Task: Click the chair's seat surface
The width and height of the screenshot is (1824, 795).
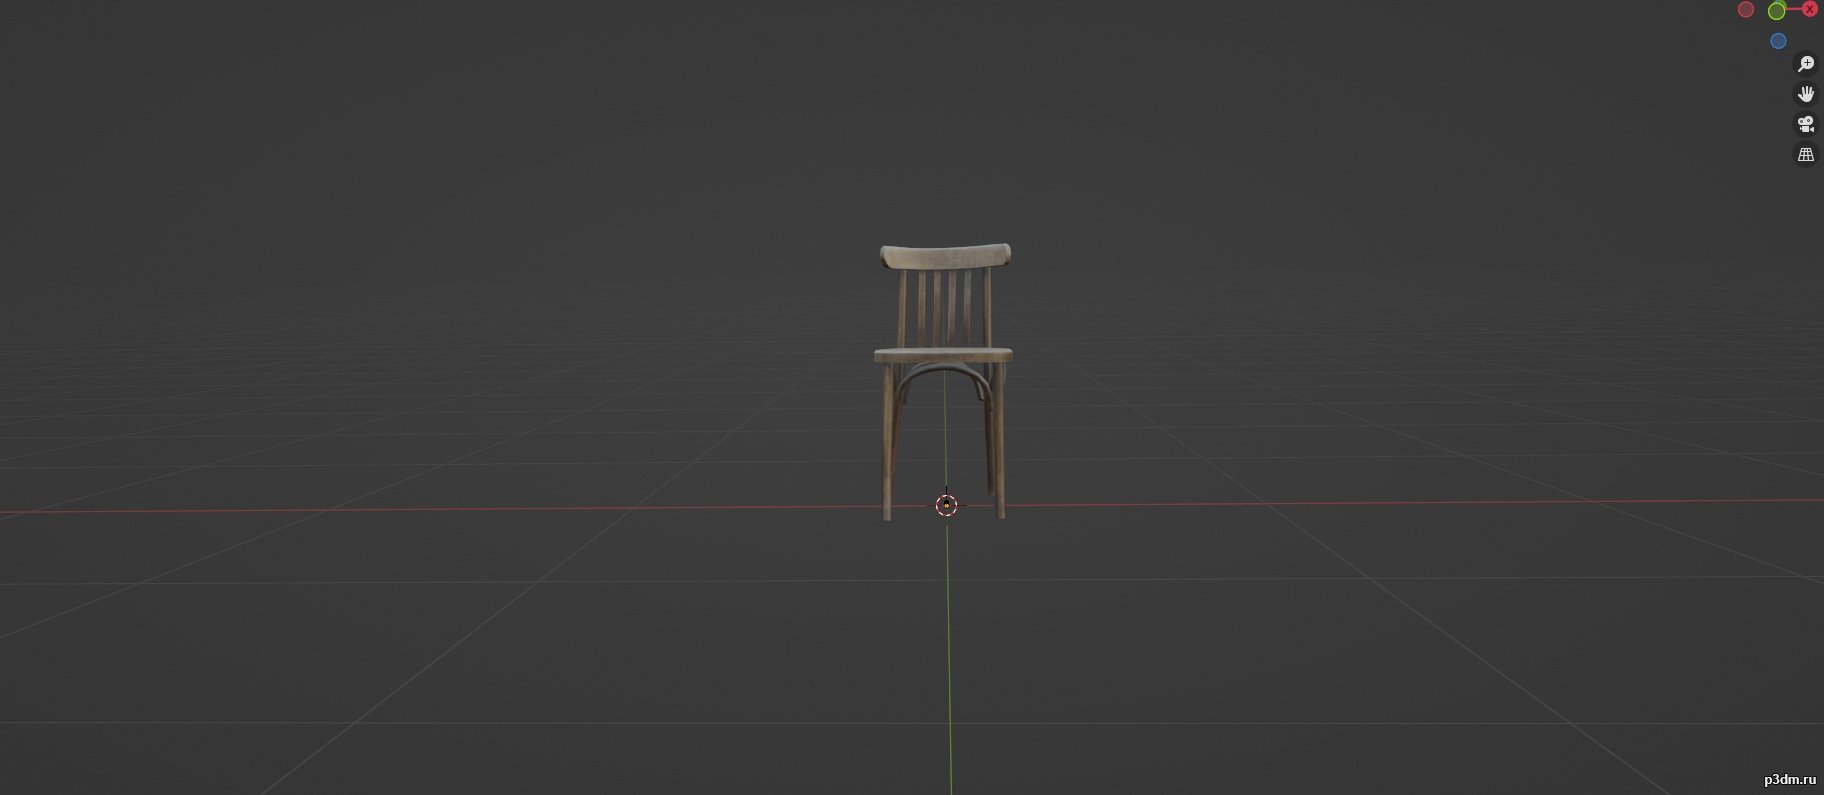Action: click(x=943, y=355)
